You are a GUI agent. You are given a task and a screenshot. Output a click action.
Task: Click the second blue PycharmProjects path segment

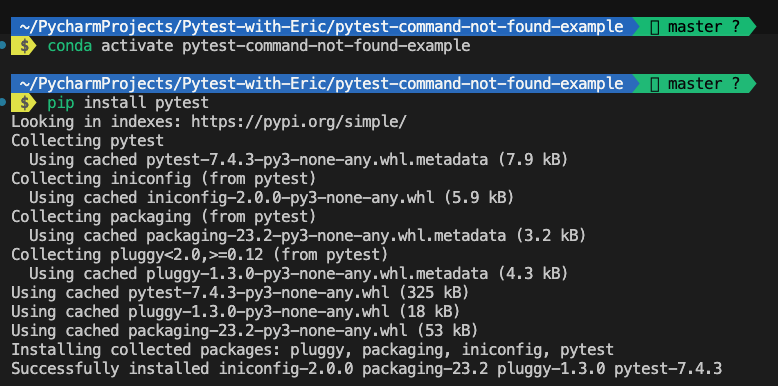tap(321, 84)
